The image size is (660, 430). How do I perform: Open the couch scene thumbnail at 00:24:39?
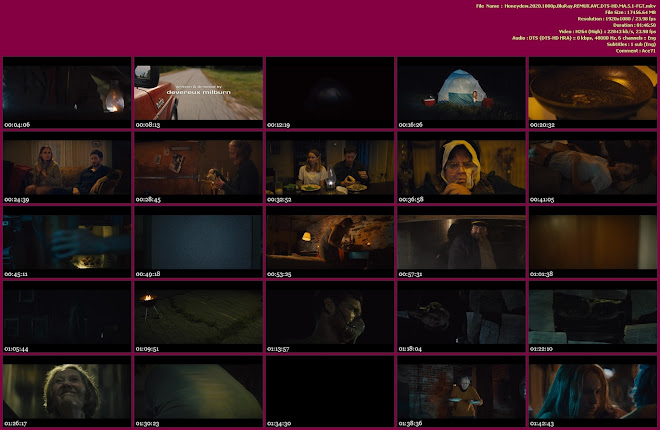[67, 167]
